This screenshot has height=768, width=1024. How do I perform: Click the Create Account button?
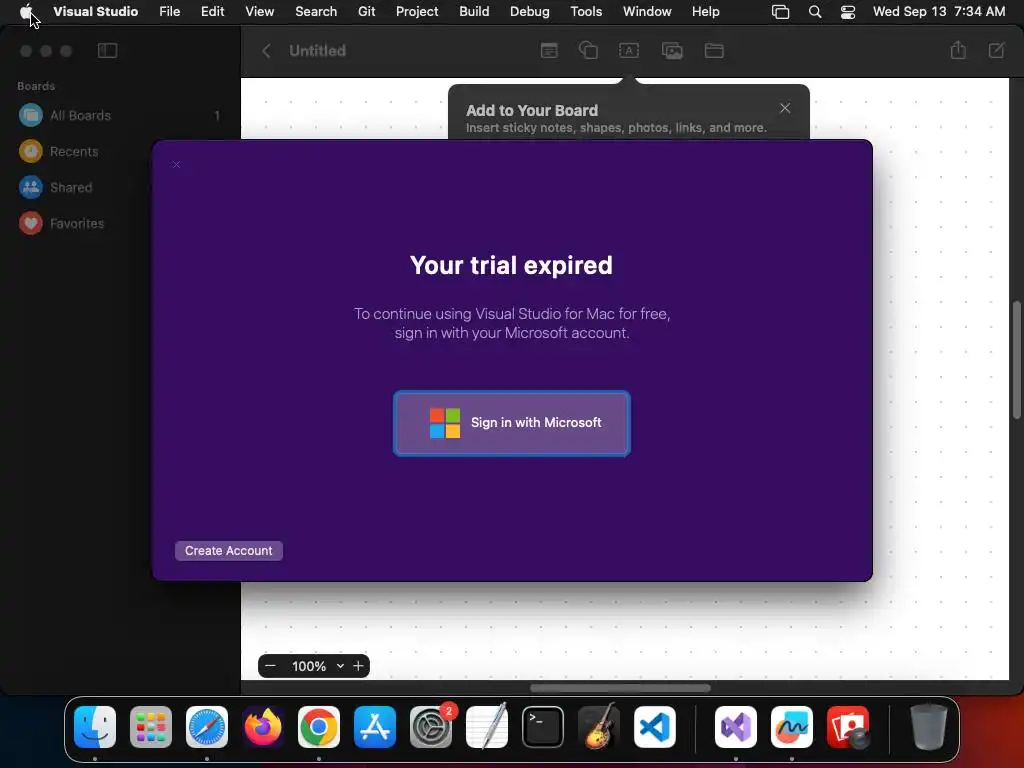coord(229,551)
